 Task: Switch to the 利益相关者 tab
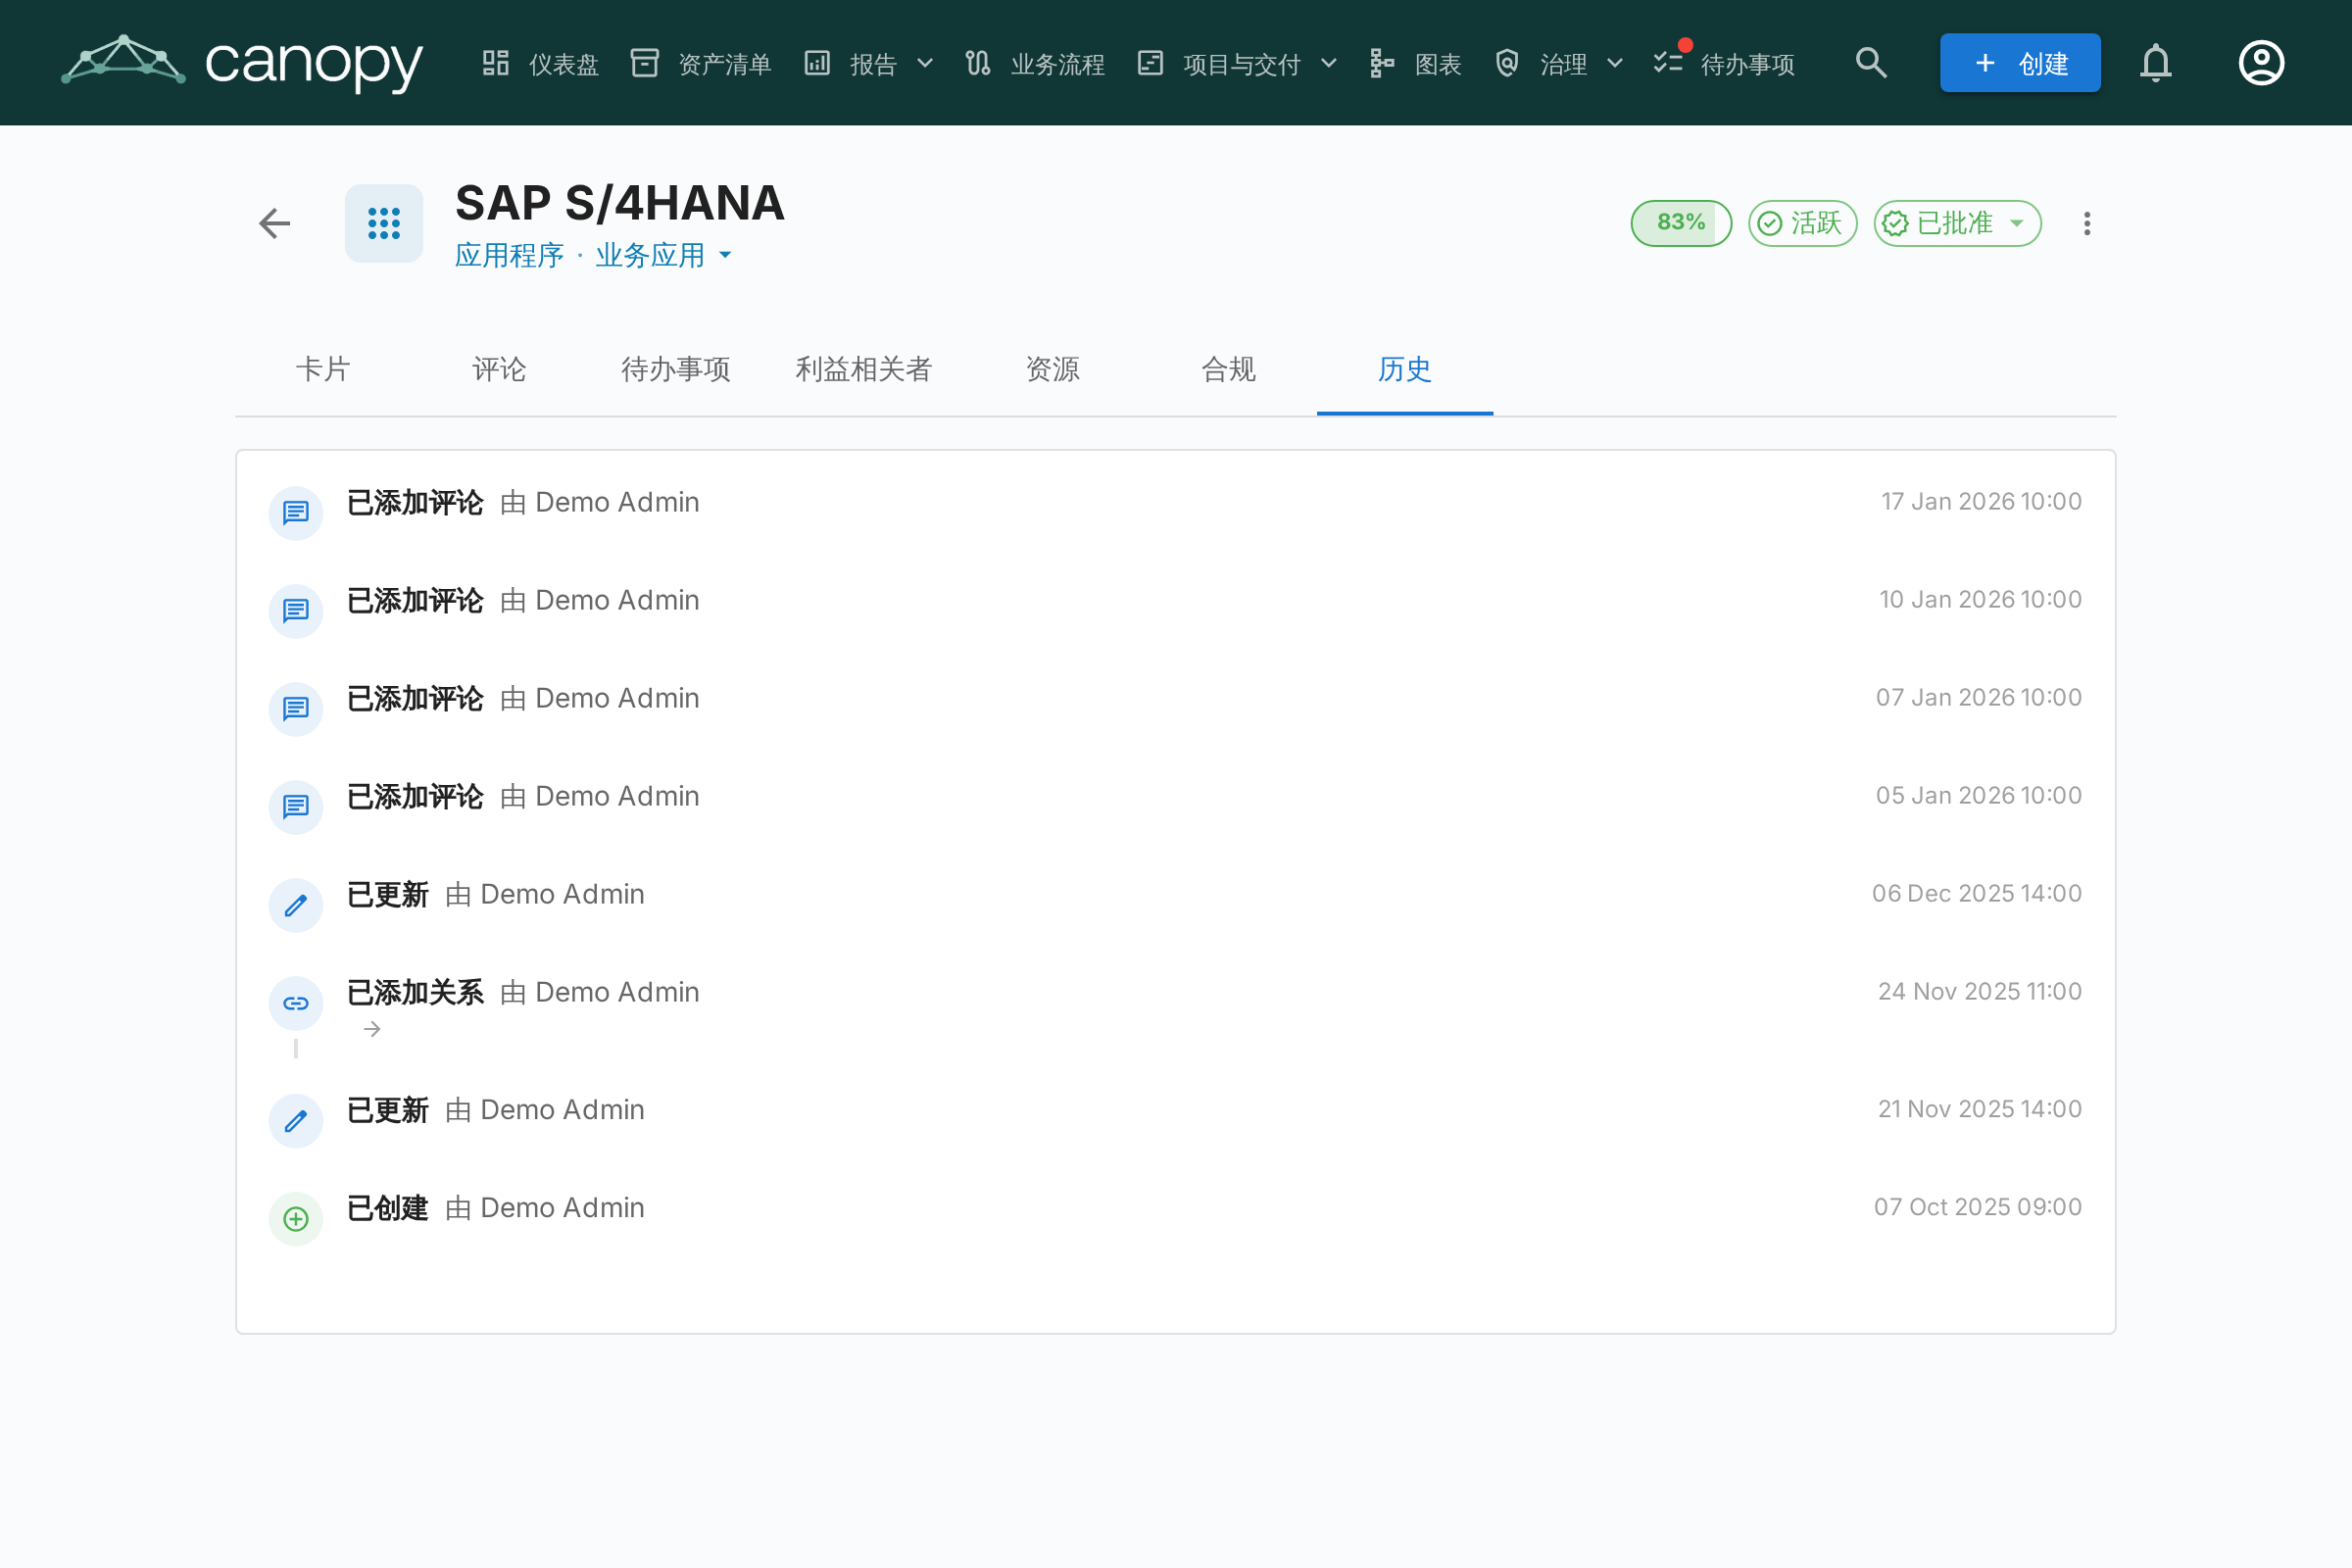(x=864, y=369)
